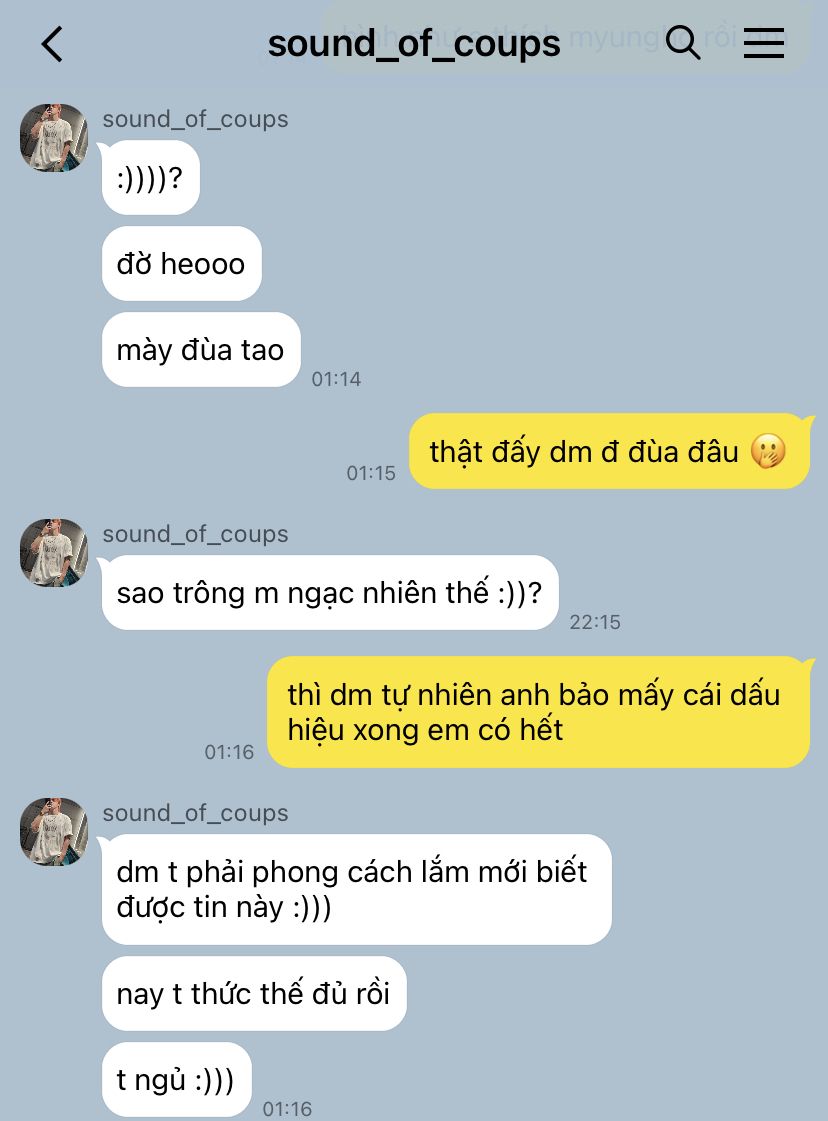828x1121 pixels.
Task: Select the 'đờ heooo' message bubble
Action: point(182,264)
